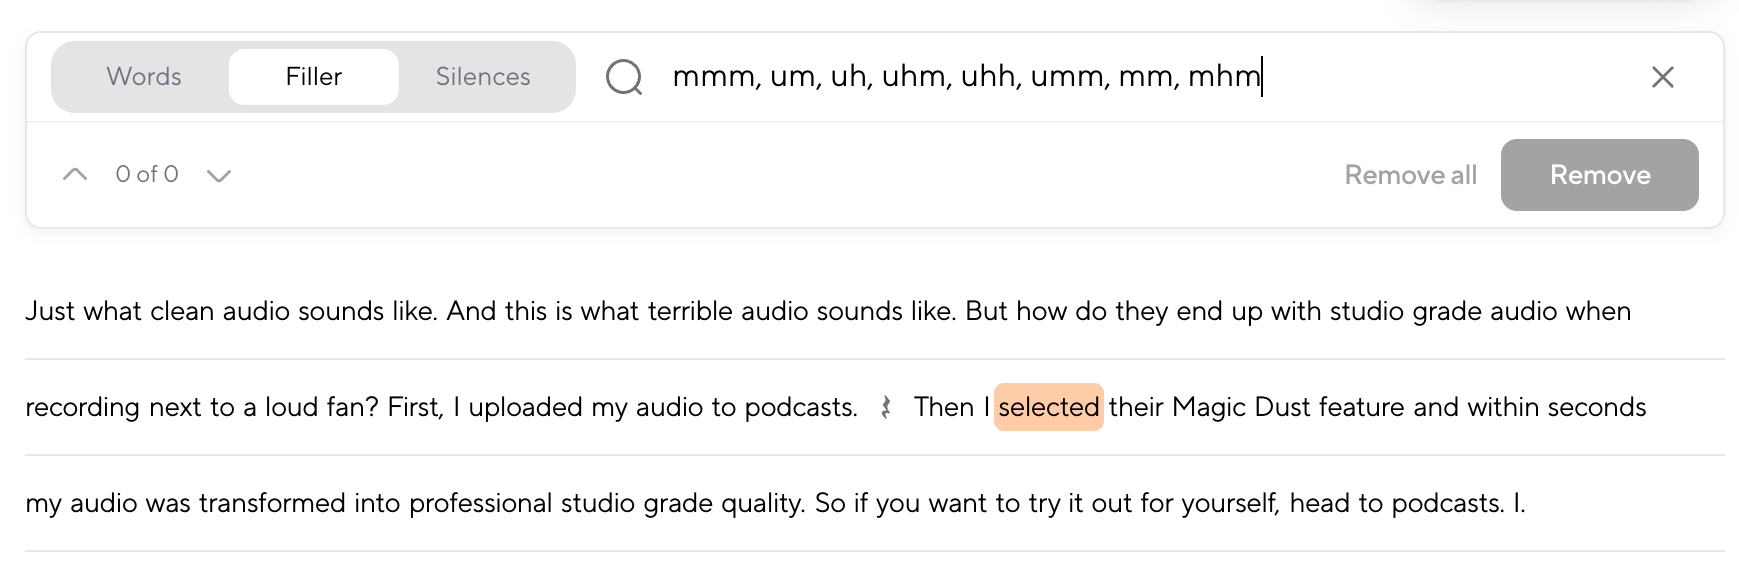Click the magnifier search icon

tap(624, 77)
